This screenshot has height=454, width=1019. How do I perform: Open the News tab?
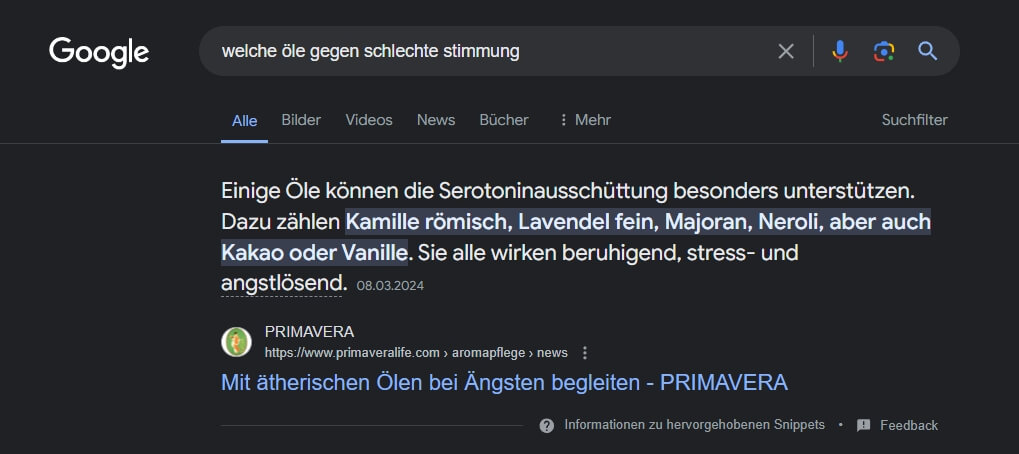coord(436,120)
